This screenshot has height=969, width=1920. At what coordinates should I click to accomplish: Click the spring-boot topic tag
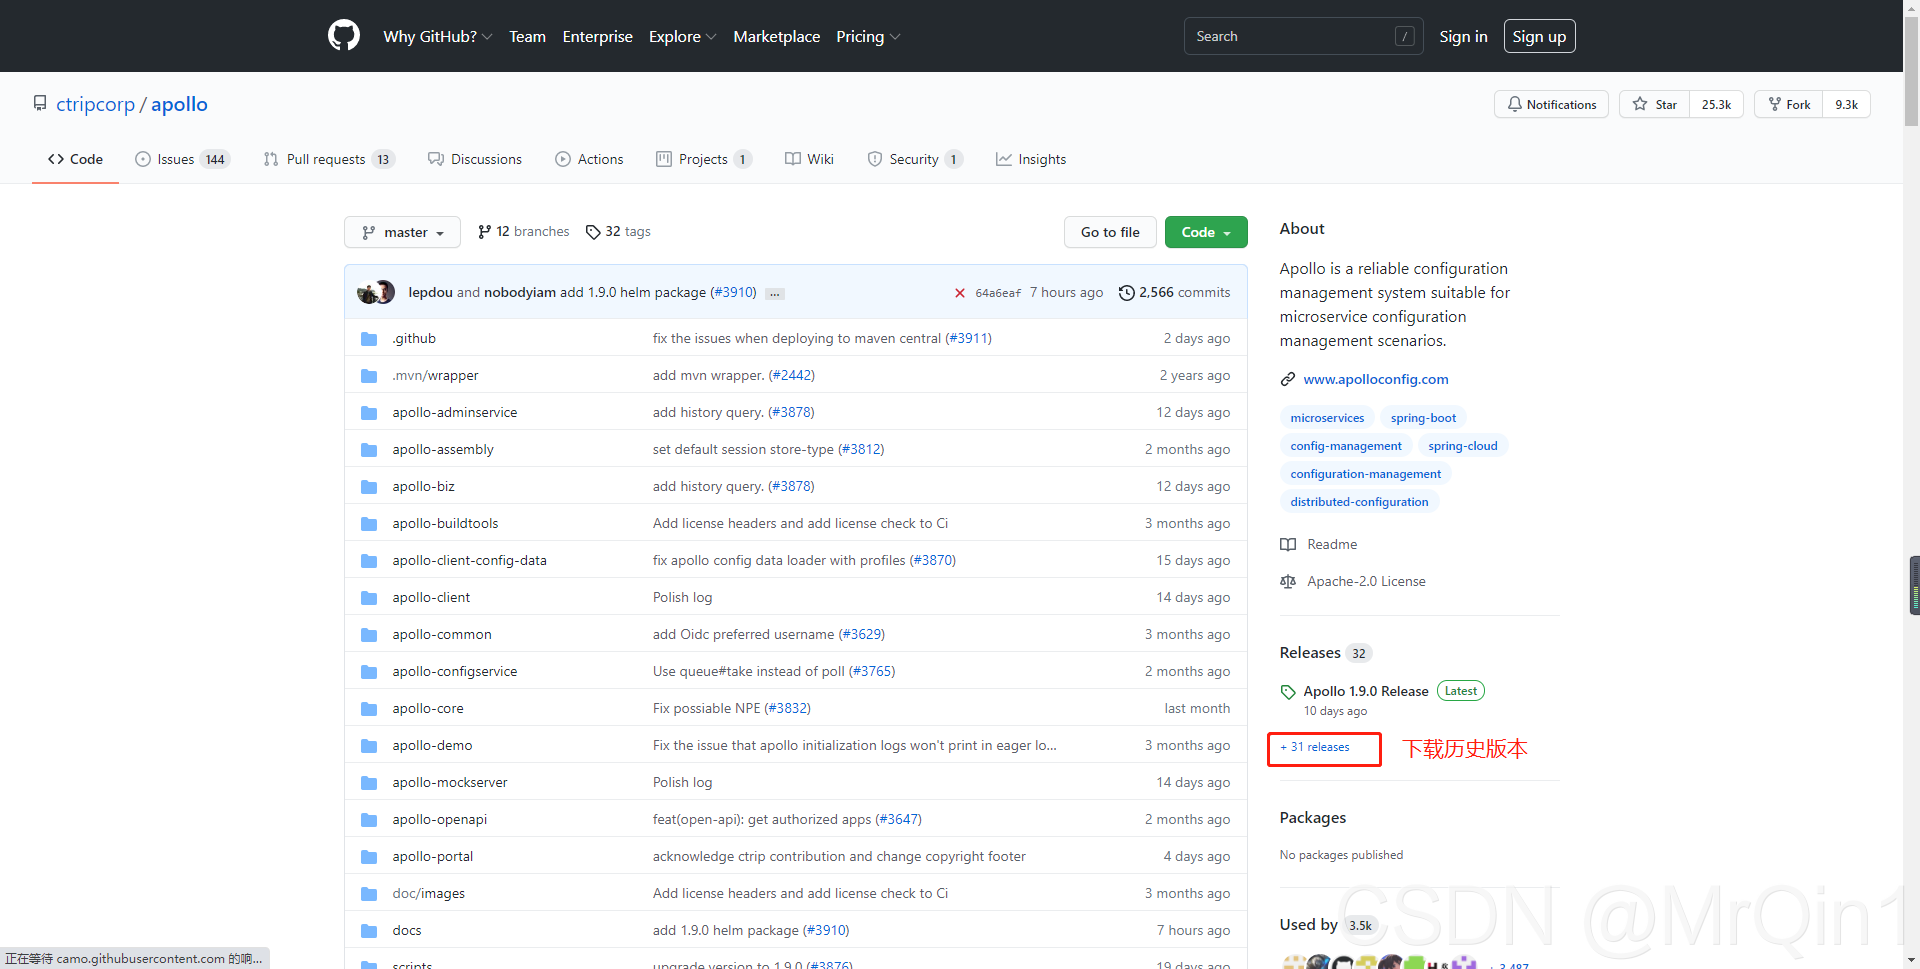1423,418
